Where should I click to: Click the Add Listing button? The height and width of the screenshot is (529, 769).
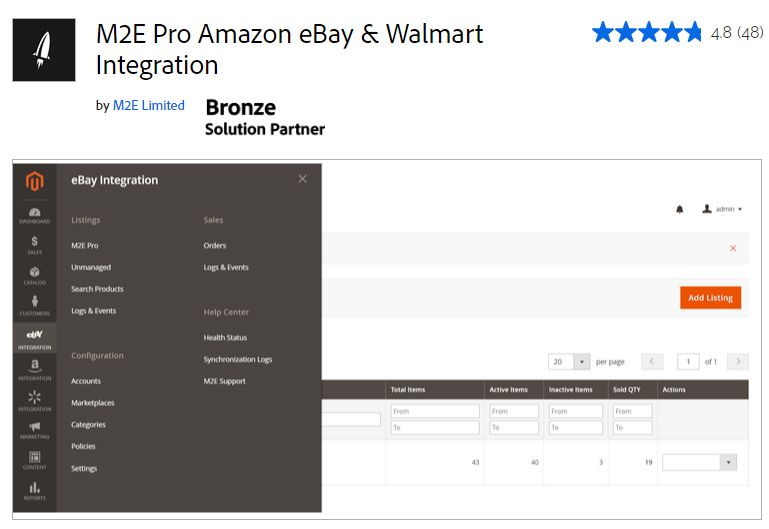[710, 298]
